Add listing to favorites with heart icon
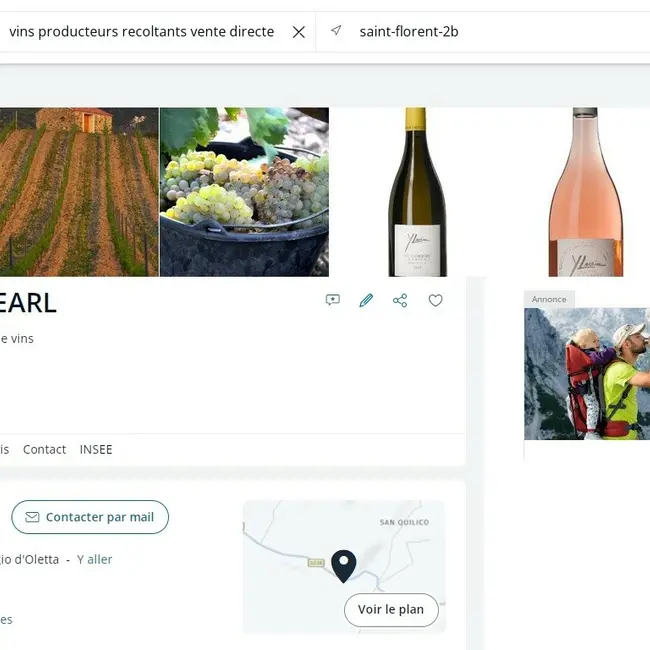This screenshot has height=650, width=650. click(x=435, y=300)
